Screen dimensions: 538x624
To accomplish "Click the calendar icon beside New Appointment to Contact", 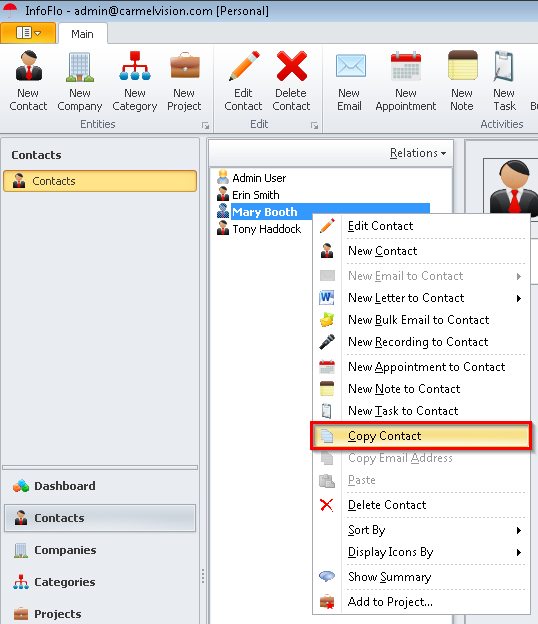I will click(x=327, y=367).
